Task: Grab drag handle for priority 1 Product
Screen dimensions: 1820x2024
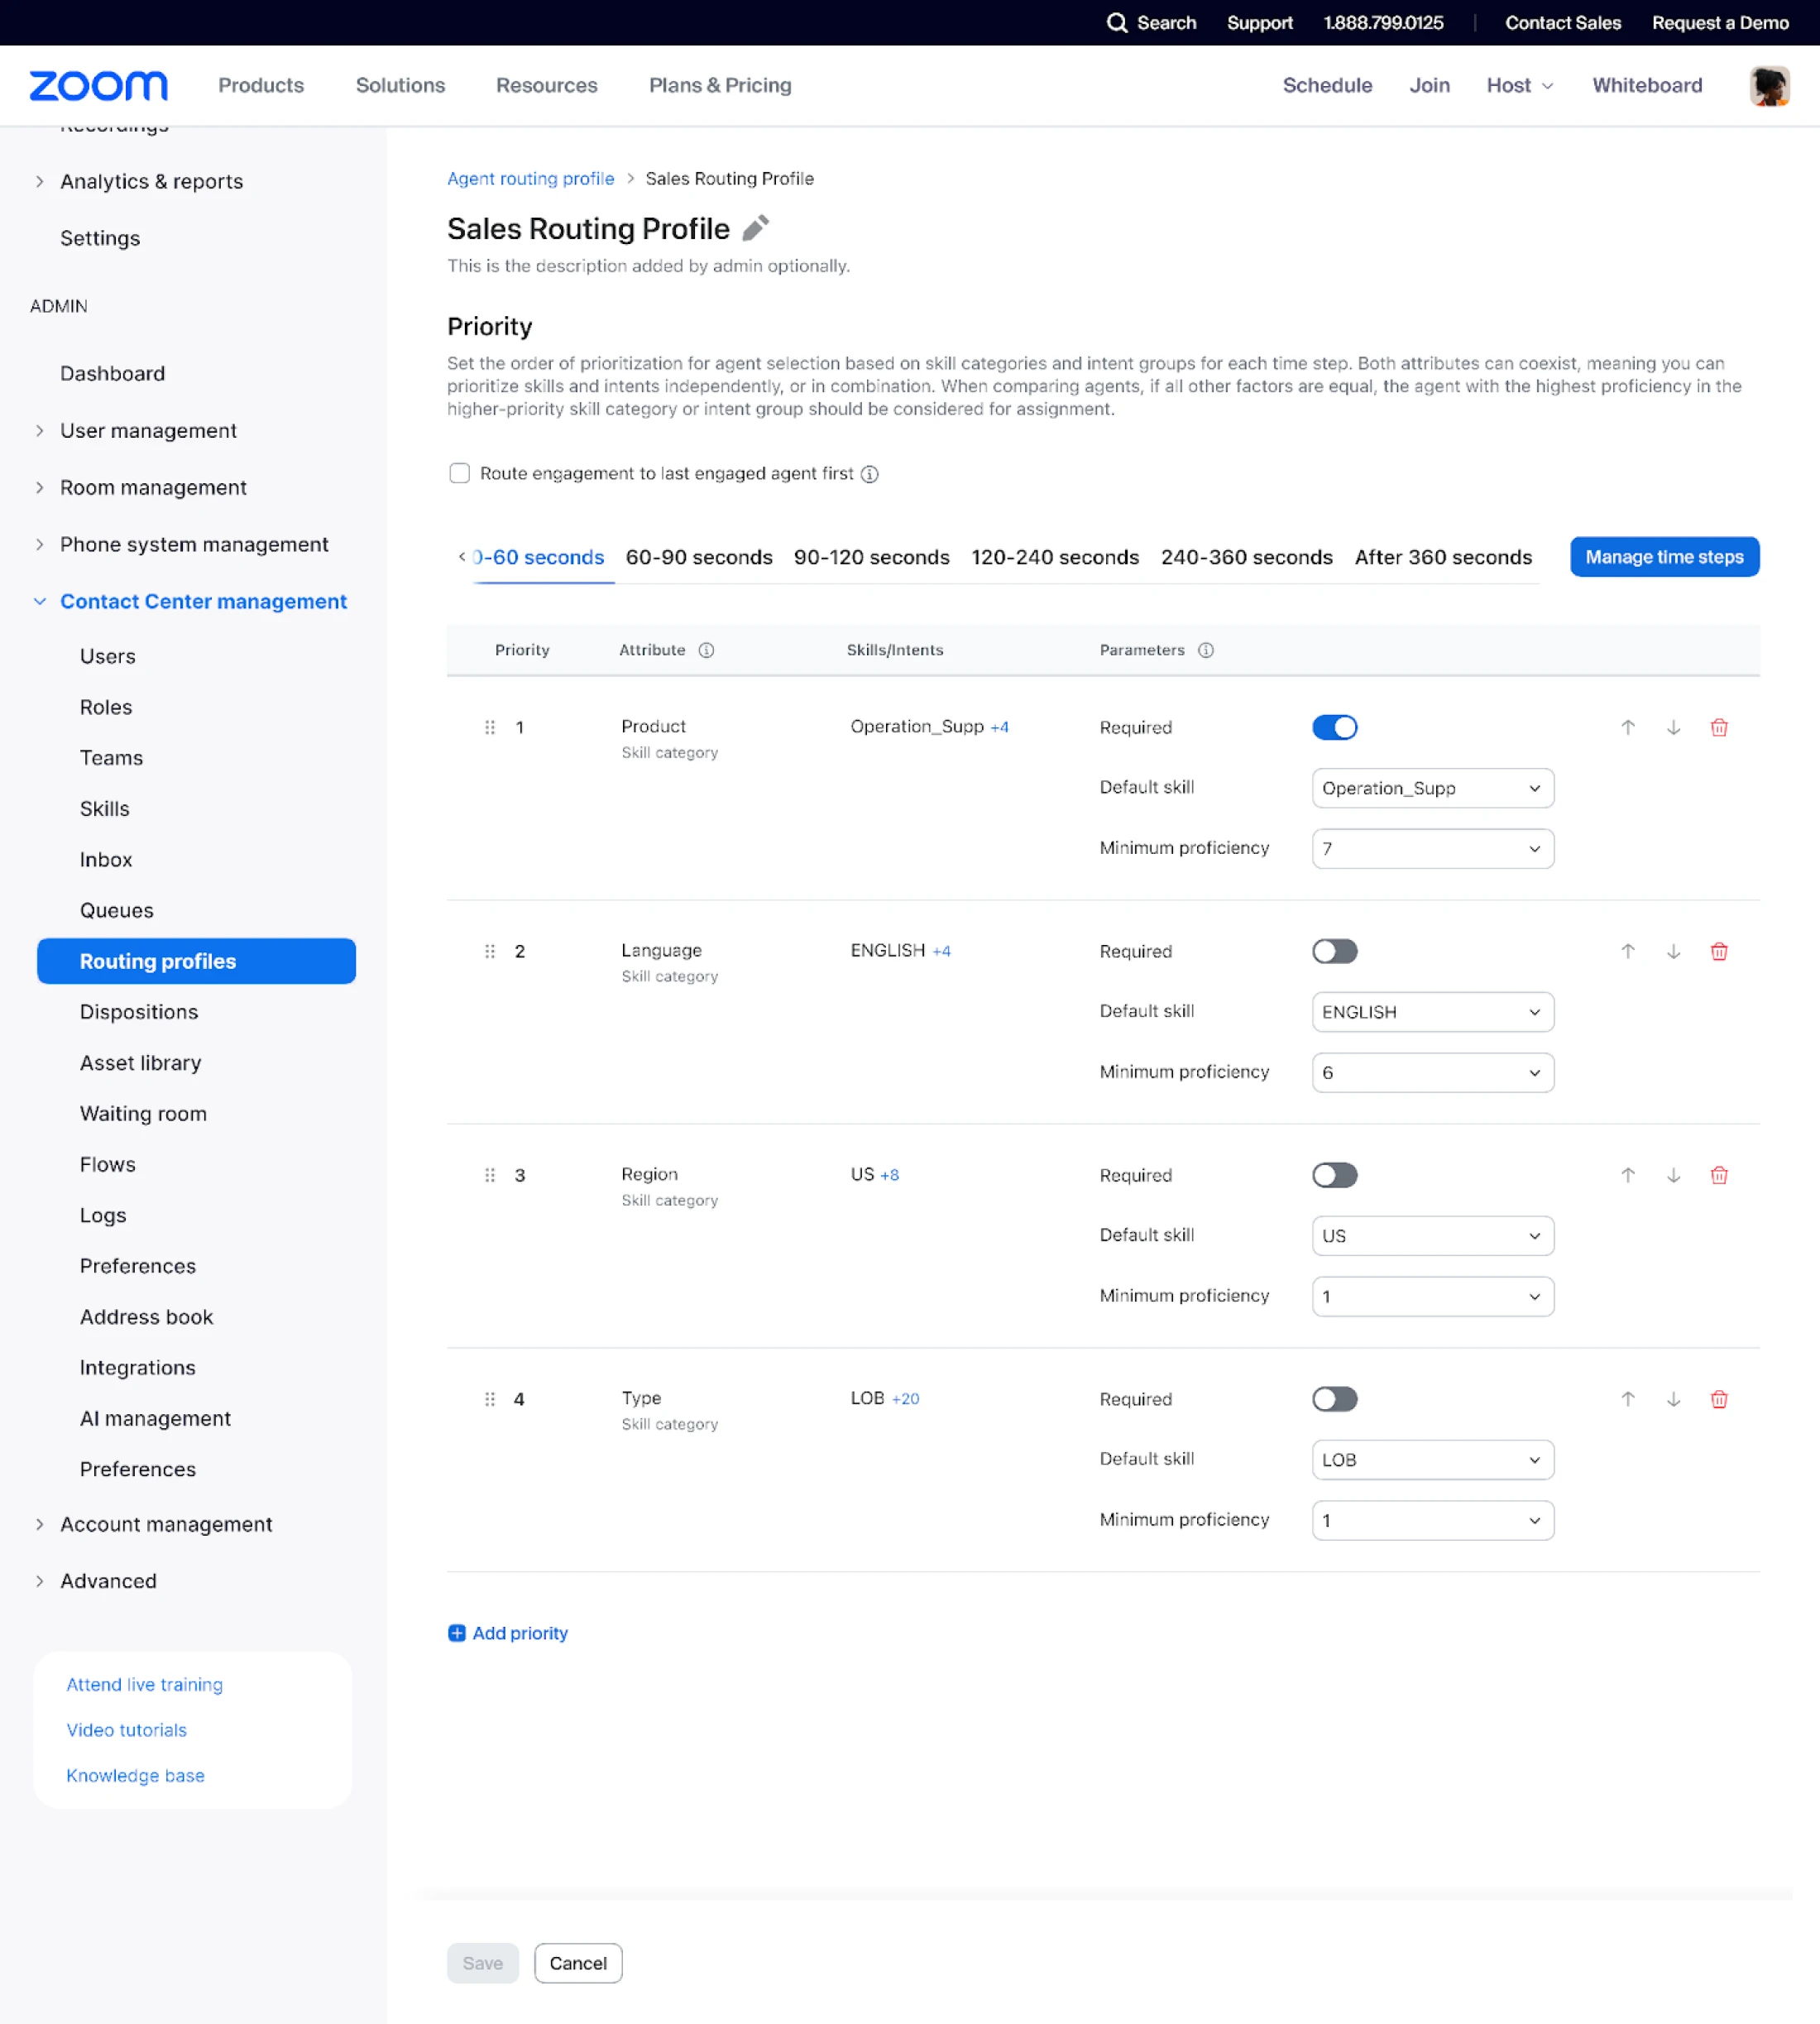Action: (490, 727)
